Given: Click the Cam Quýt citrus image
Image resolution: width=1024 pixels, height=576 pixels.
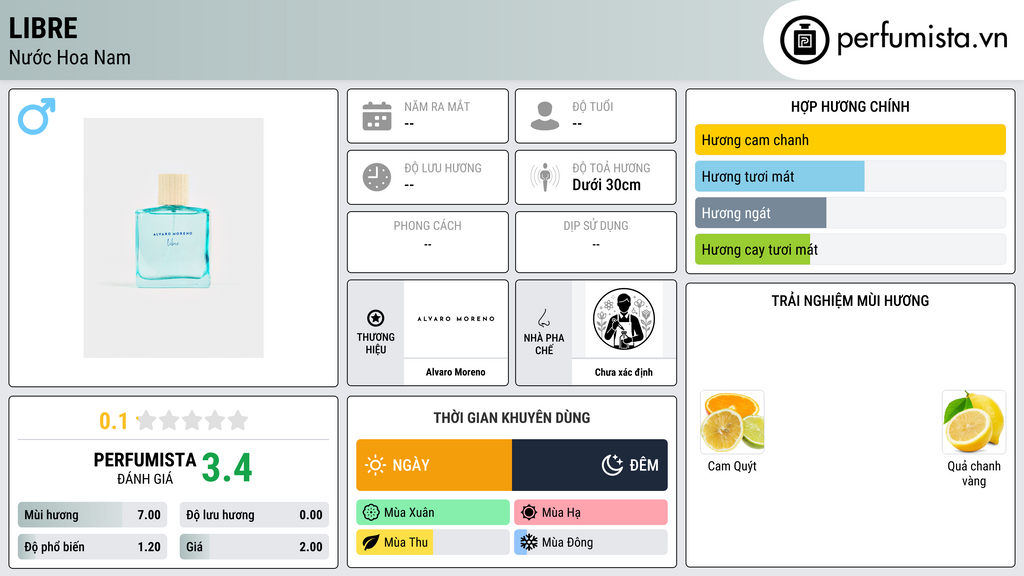Looking at the screenshot, I should [732, 422].
